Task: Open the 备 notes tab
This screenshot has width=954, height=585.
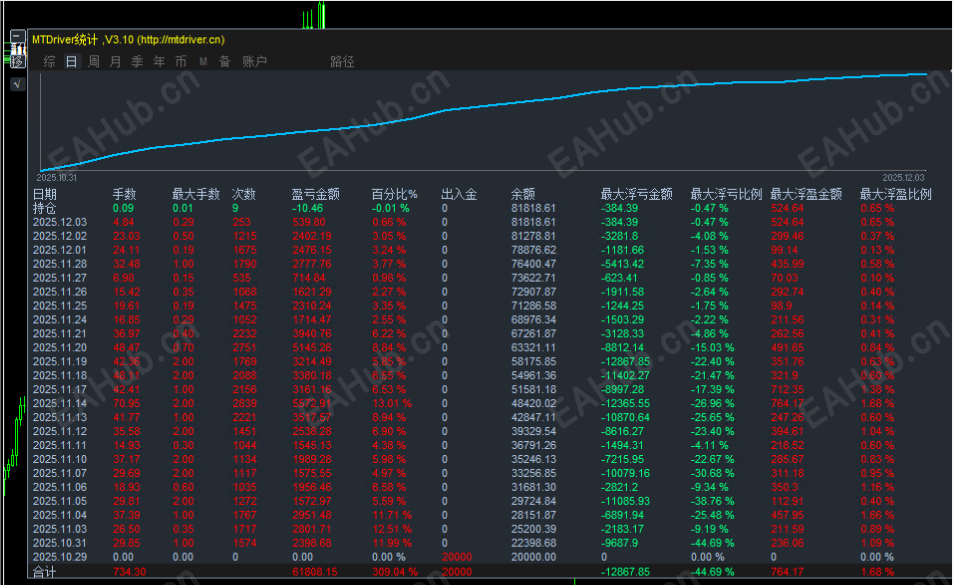Action: (225, 61)
